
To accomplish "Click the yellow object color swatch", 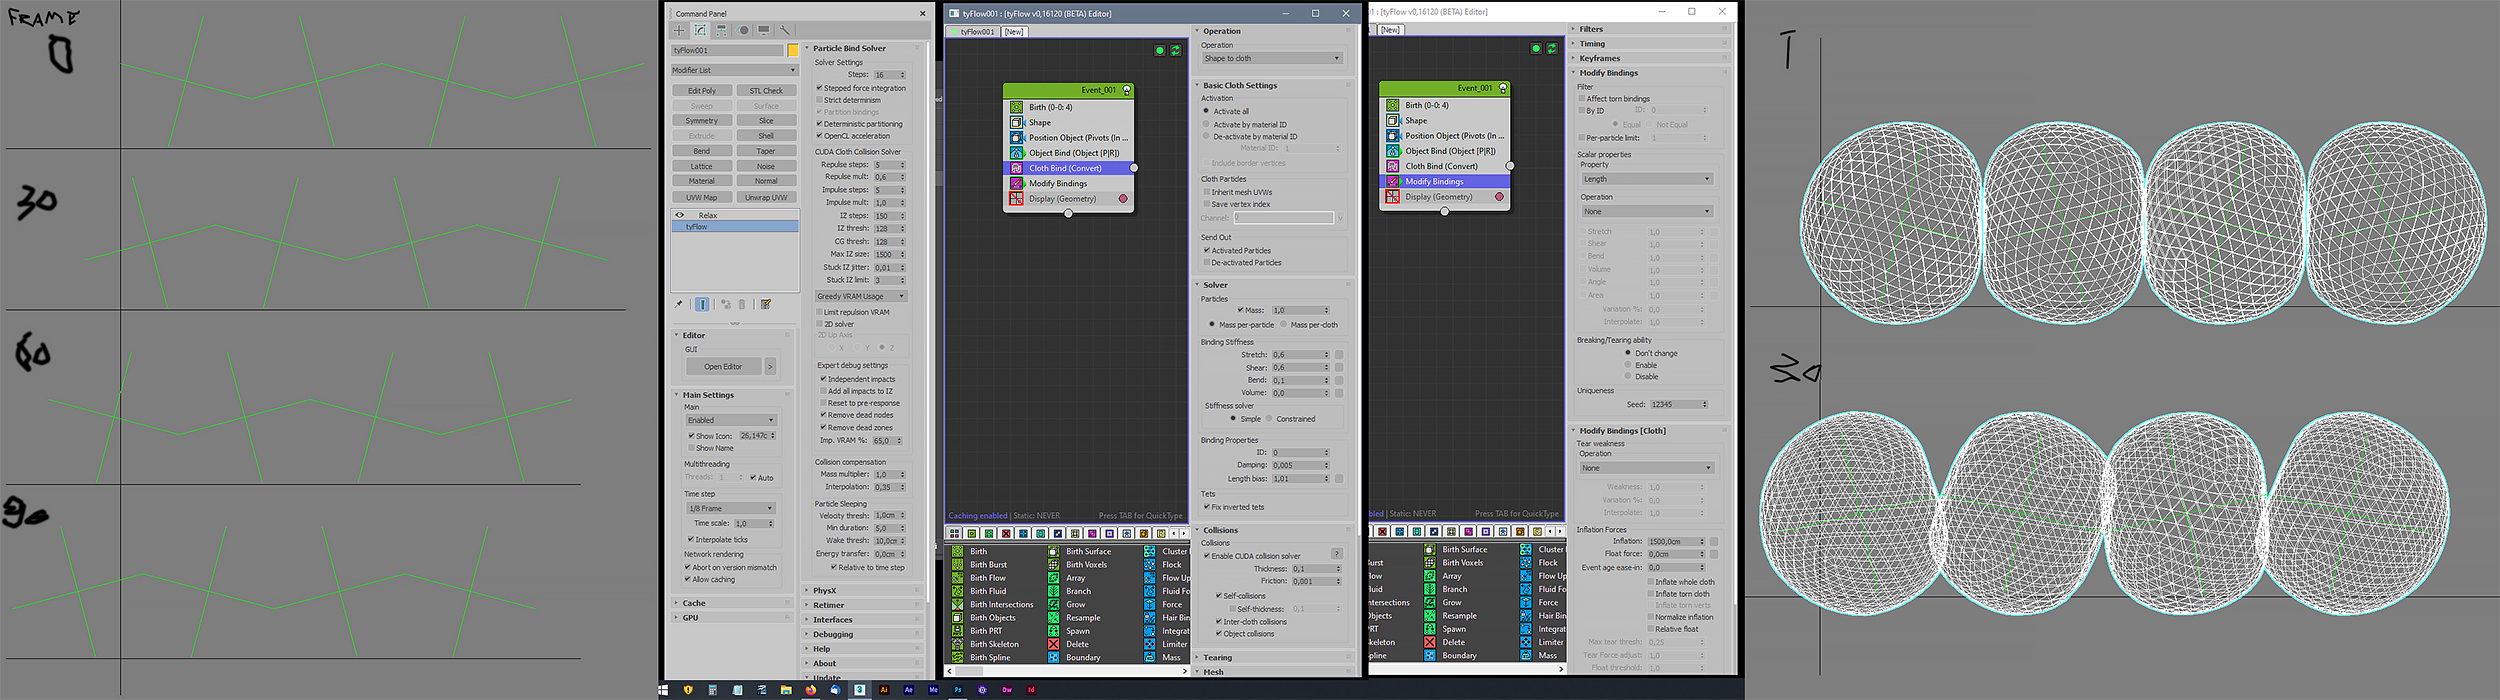I will (x=793, y=50).
